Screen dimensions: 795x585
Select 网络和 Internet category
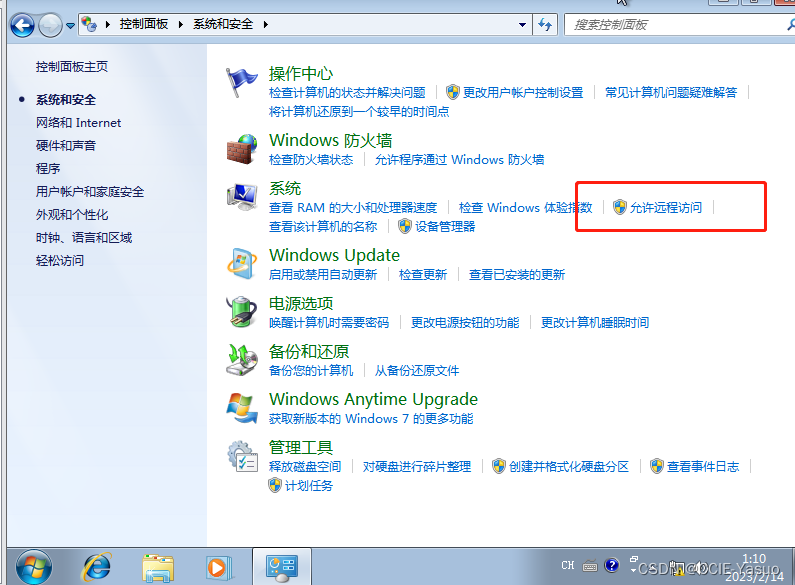[x=78, y=123]
